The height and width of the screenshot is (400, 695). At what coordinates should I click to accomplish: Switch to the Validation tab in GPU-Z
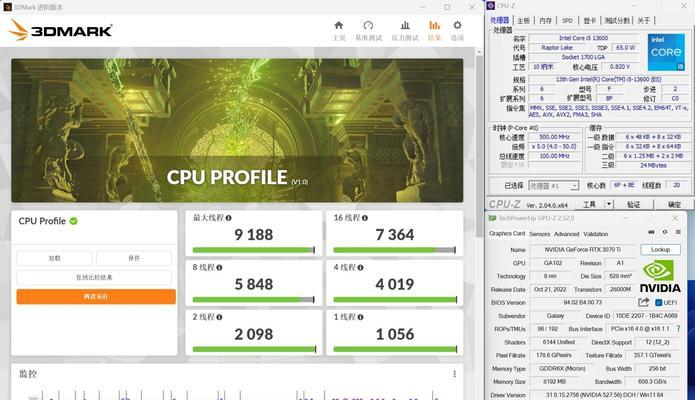(x=595, y=234)
